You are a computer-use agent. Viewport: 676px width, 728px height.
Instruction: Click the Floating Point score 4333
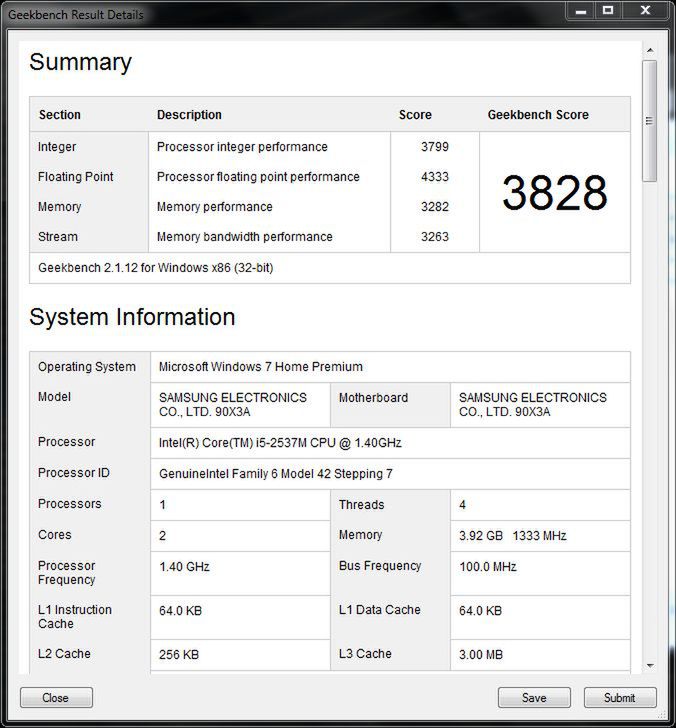click(x=435, y=177)
